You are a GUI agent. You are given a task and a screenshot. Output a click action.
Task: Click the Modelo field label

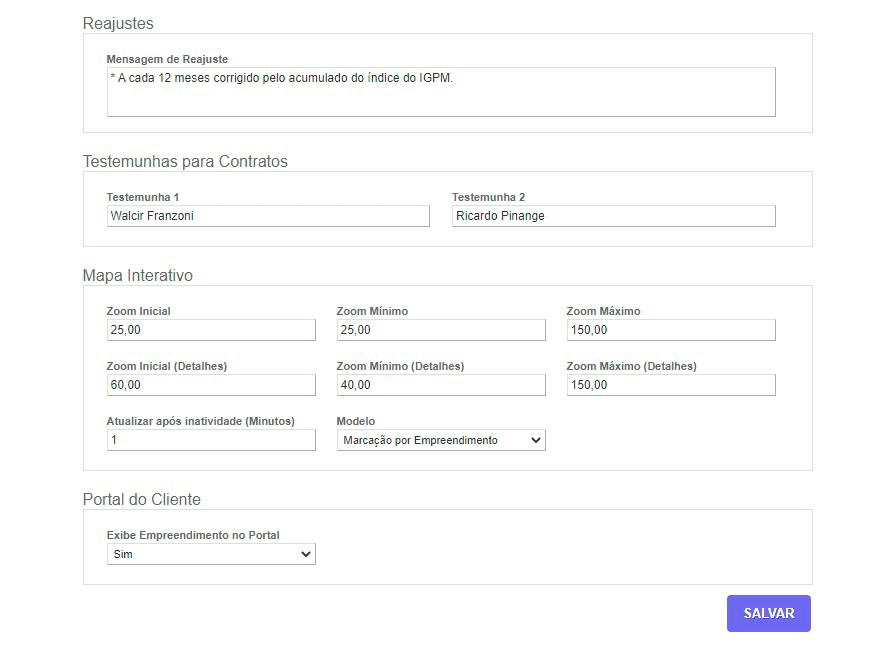(x=356, y=421)
